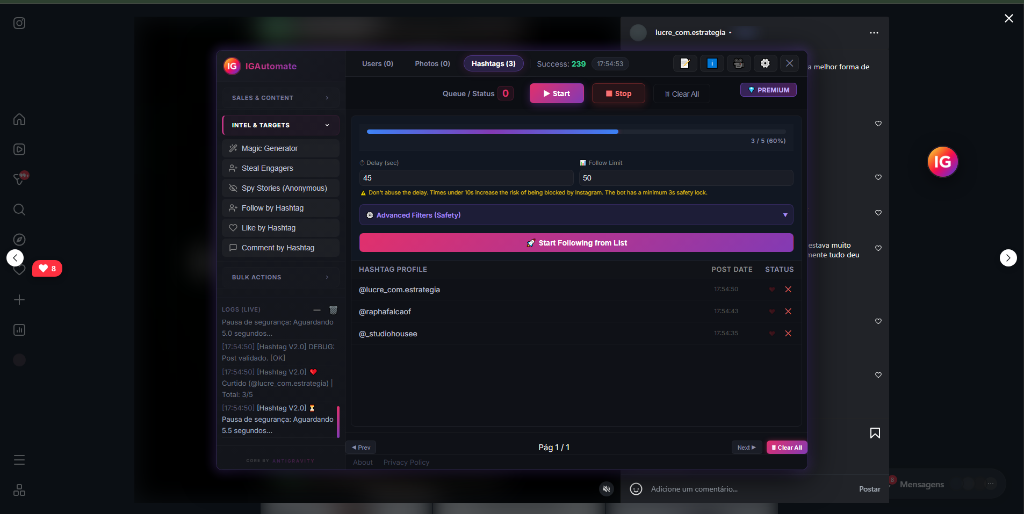
Task: Open the notes notepad icon in IGAutomate
Action: tap(684, 63)
